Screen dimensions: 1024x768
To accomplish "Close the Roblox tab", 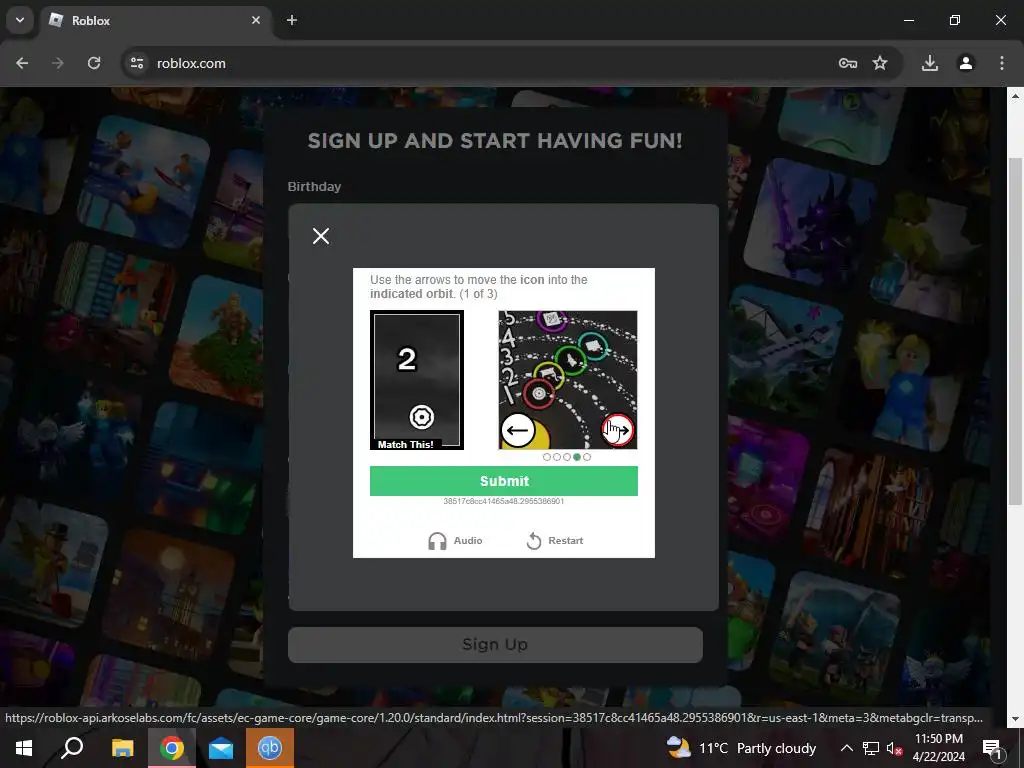I will (256, 20).
